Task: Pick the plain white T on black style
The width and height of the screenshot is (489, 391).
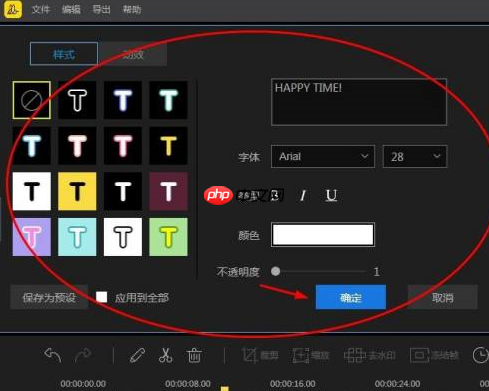Action: (x=123, y=191)
